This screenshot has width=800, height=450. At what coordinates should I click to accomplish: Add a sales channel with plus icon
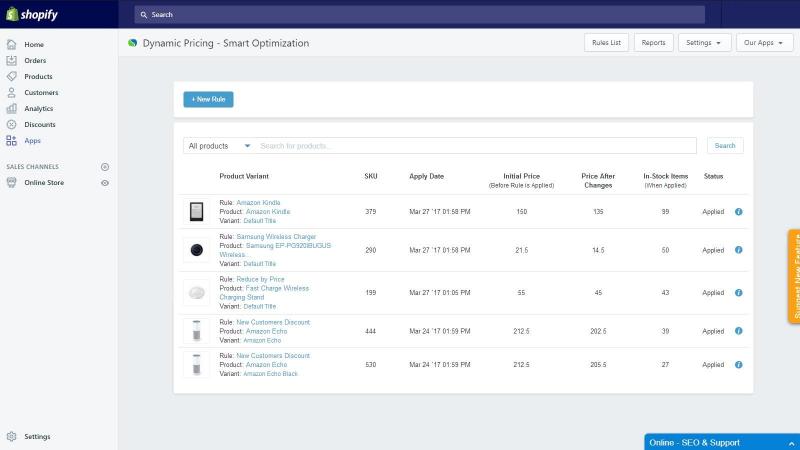105,167
